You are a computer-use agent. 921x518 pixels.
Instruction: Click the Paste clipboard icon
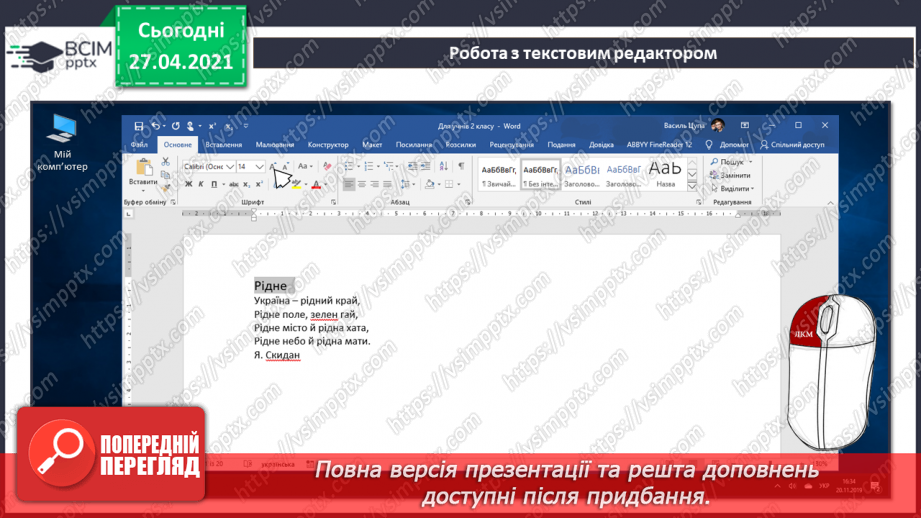coord(144,167)
